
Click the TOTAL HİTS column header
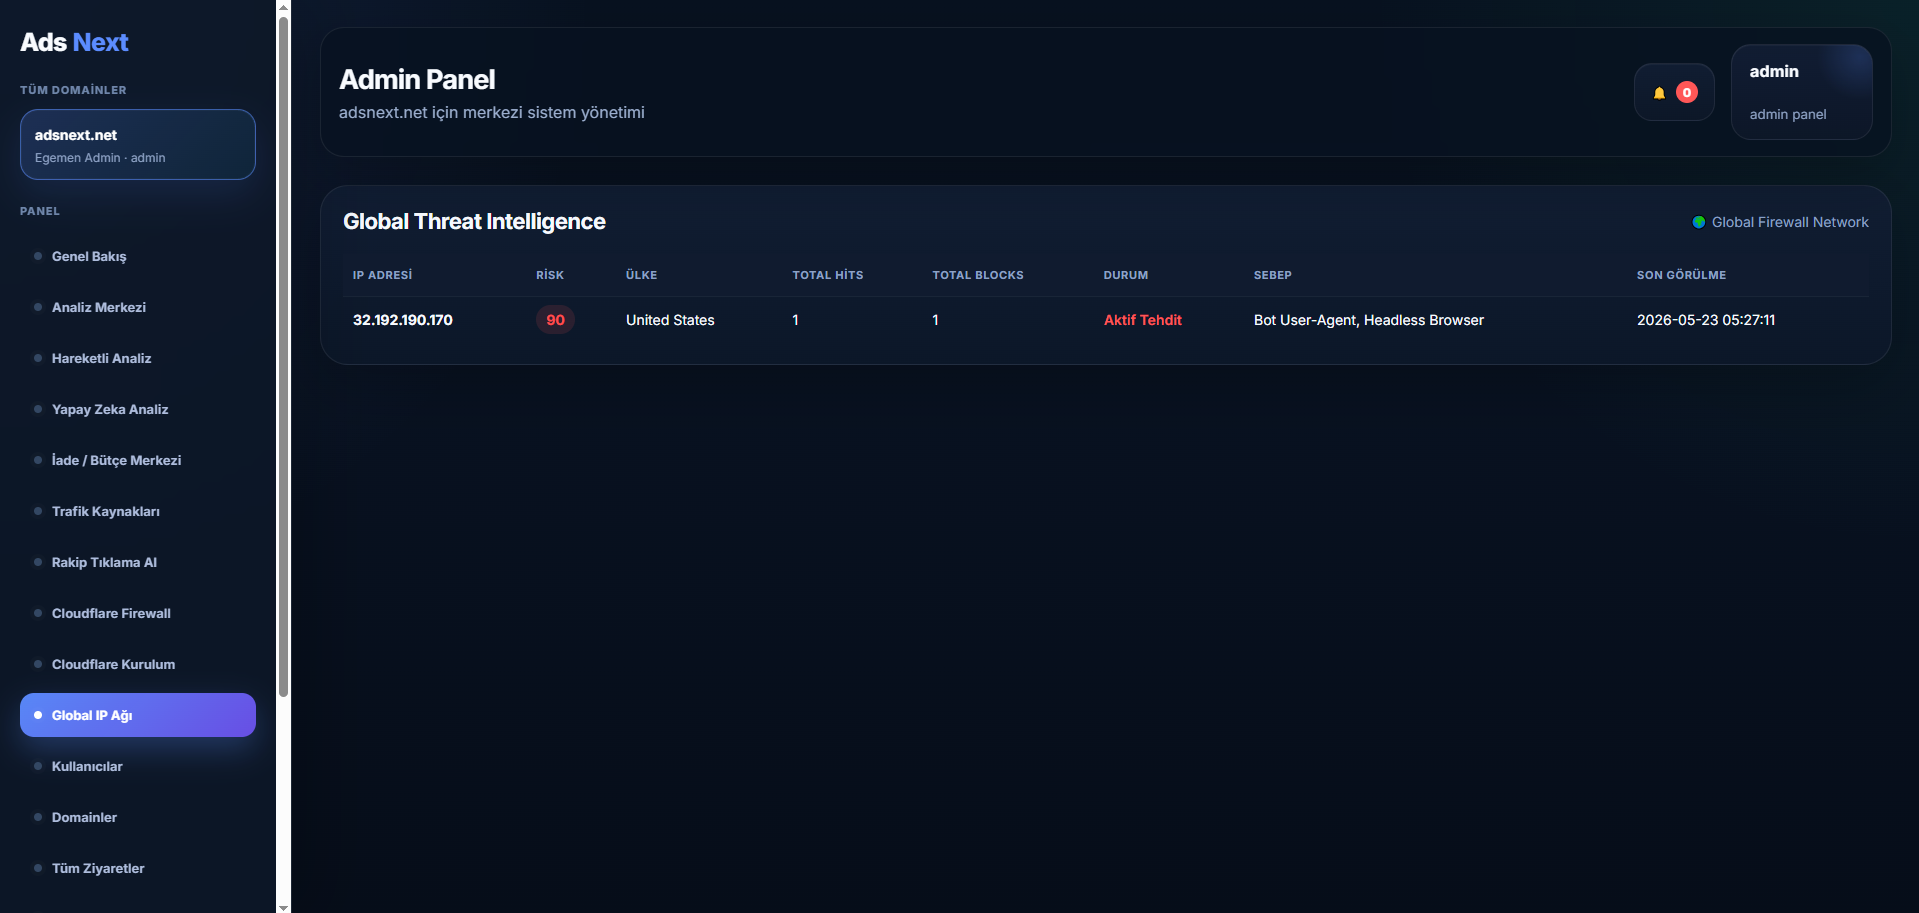point(828,275)
